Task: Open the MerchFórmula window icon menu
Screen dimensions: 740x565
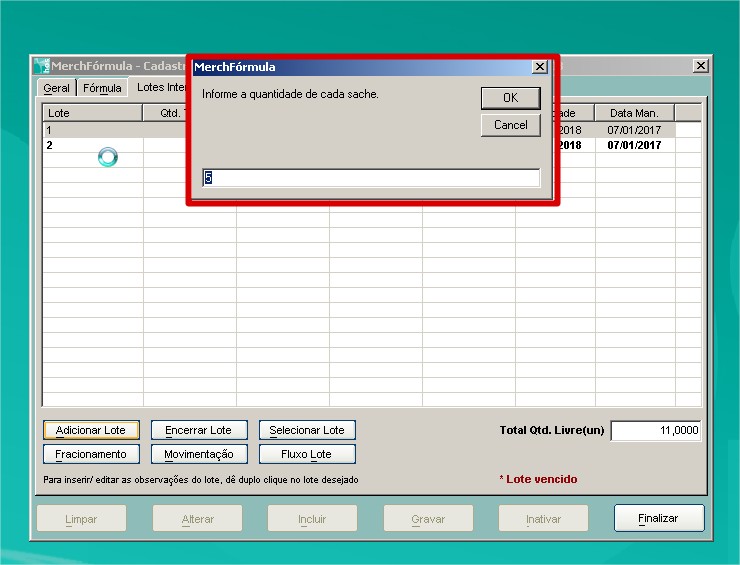Action: click(x=41, y=66)
